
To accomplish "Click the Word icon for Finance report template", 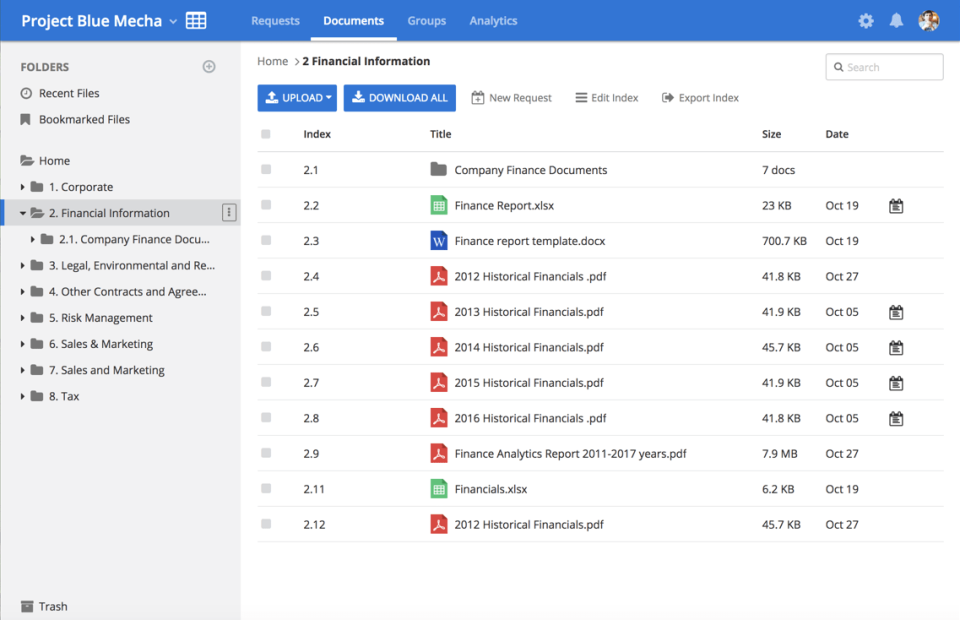I will (438, 241).
